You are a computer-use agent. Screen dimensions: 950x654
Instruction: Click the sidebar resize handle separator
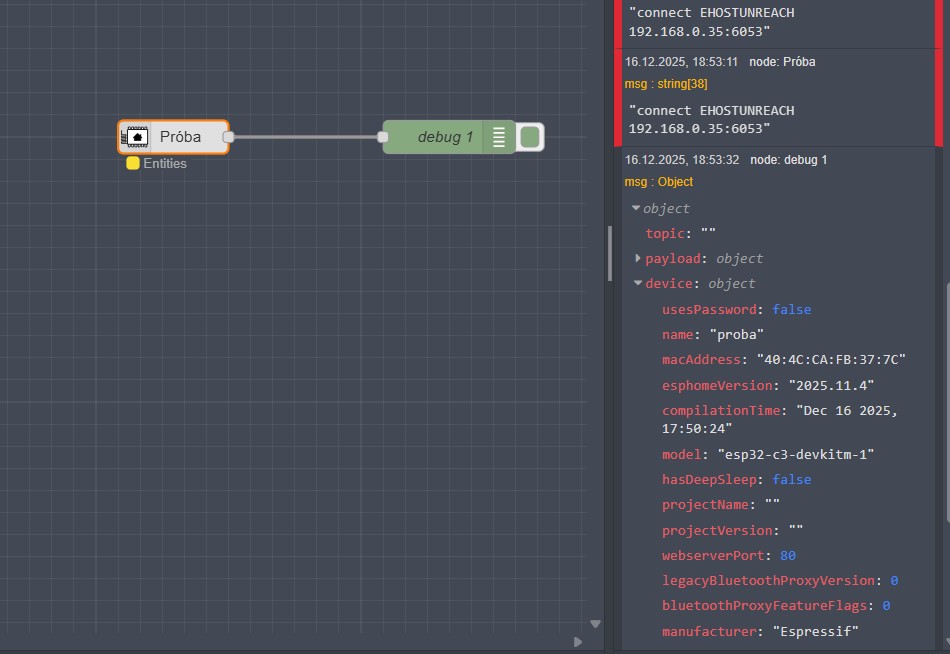point(609,254)
